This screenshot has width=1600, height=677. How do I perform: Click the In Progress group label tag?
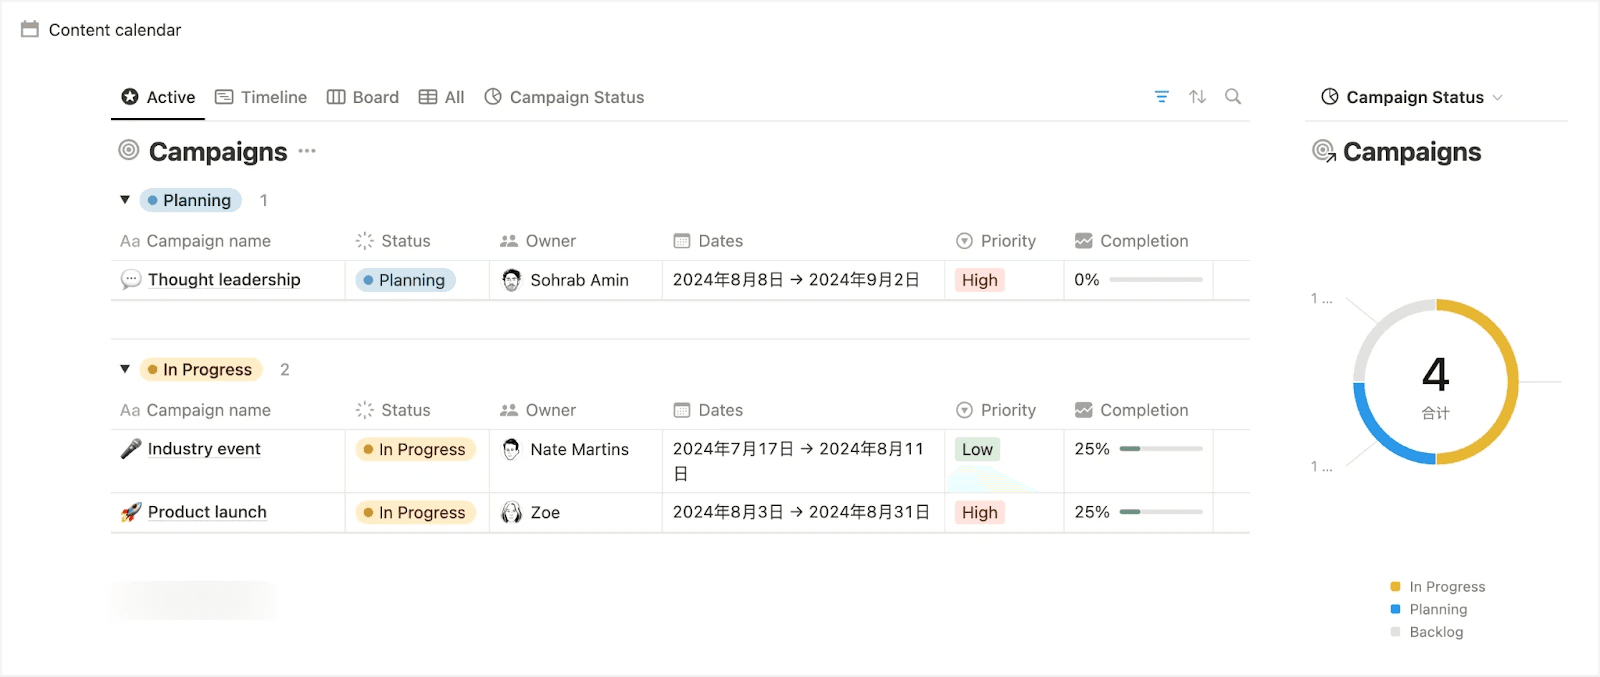pos(201,369)
